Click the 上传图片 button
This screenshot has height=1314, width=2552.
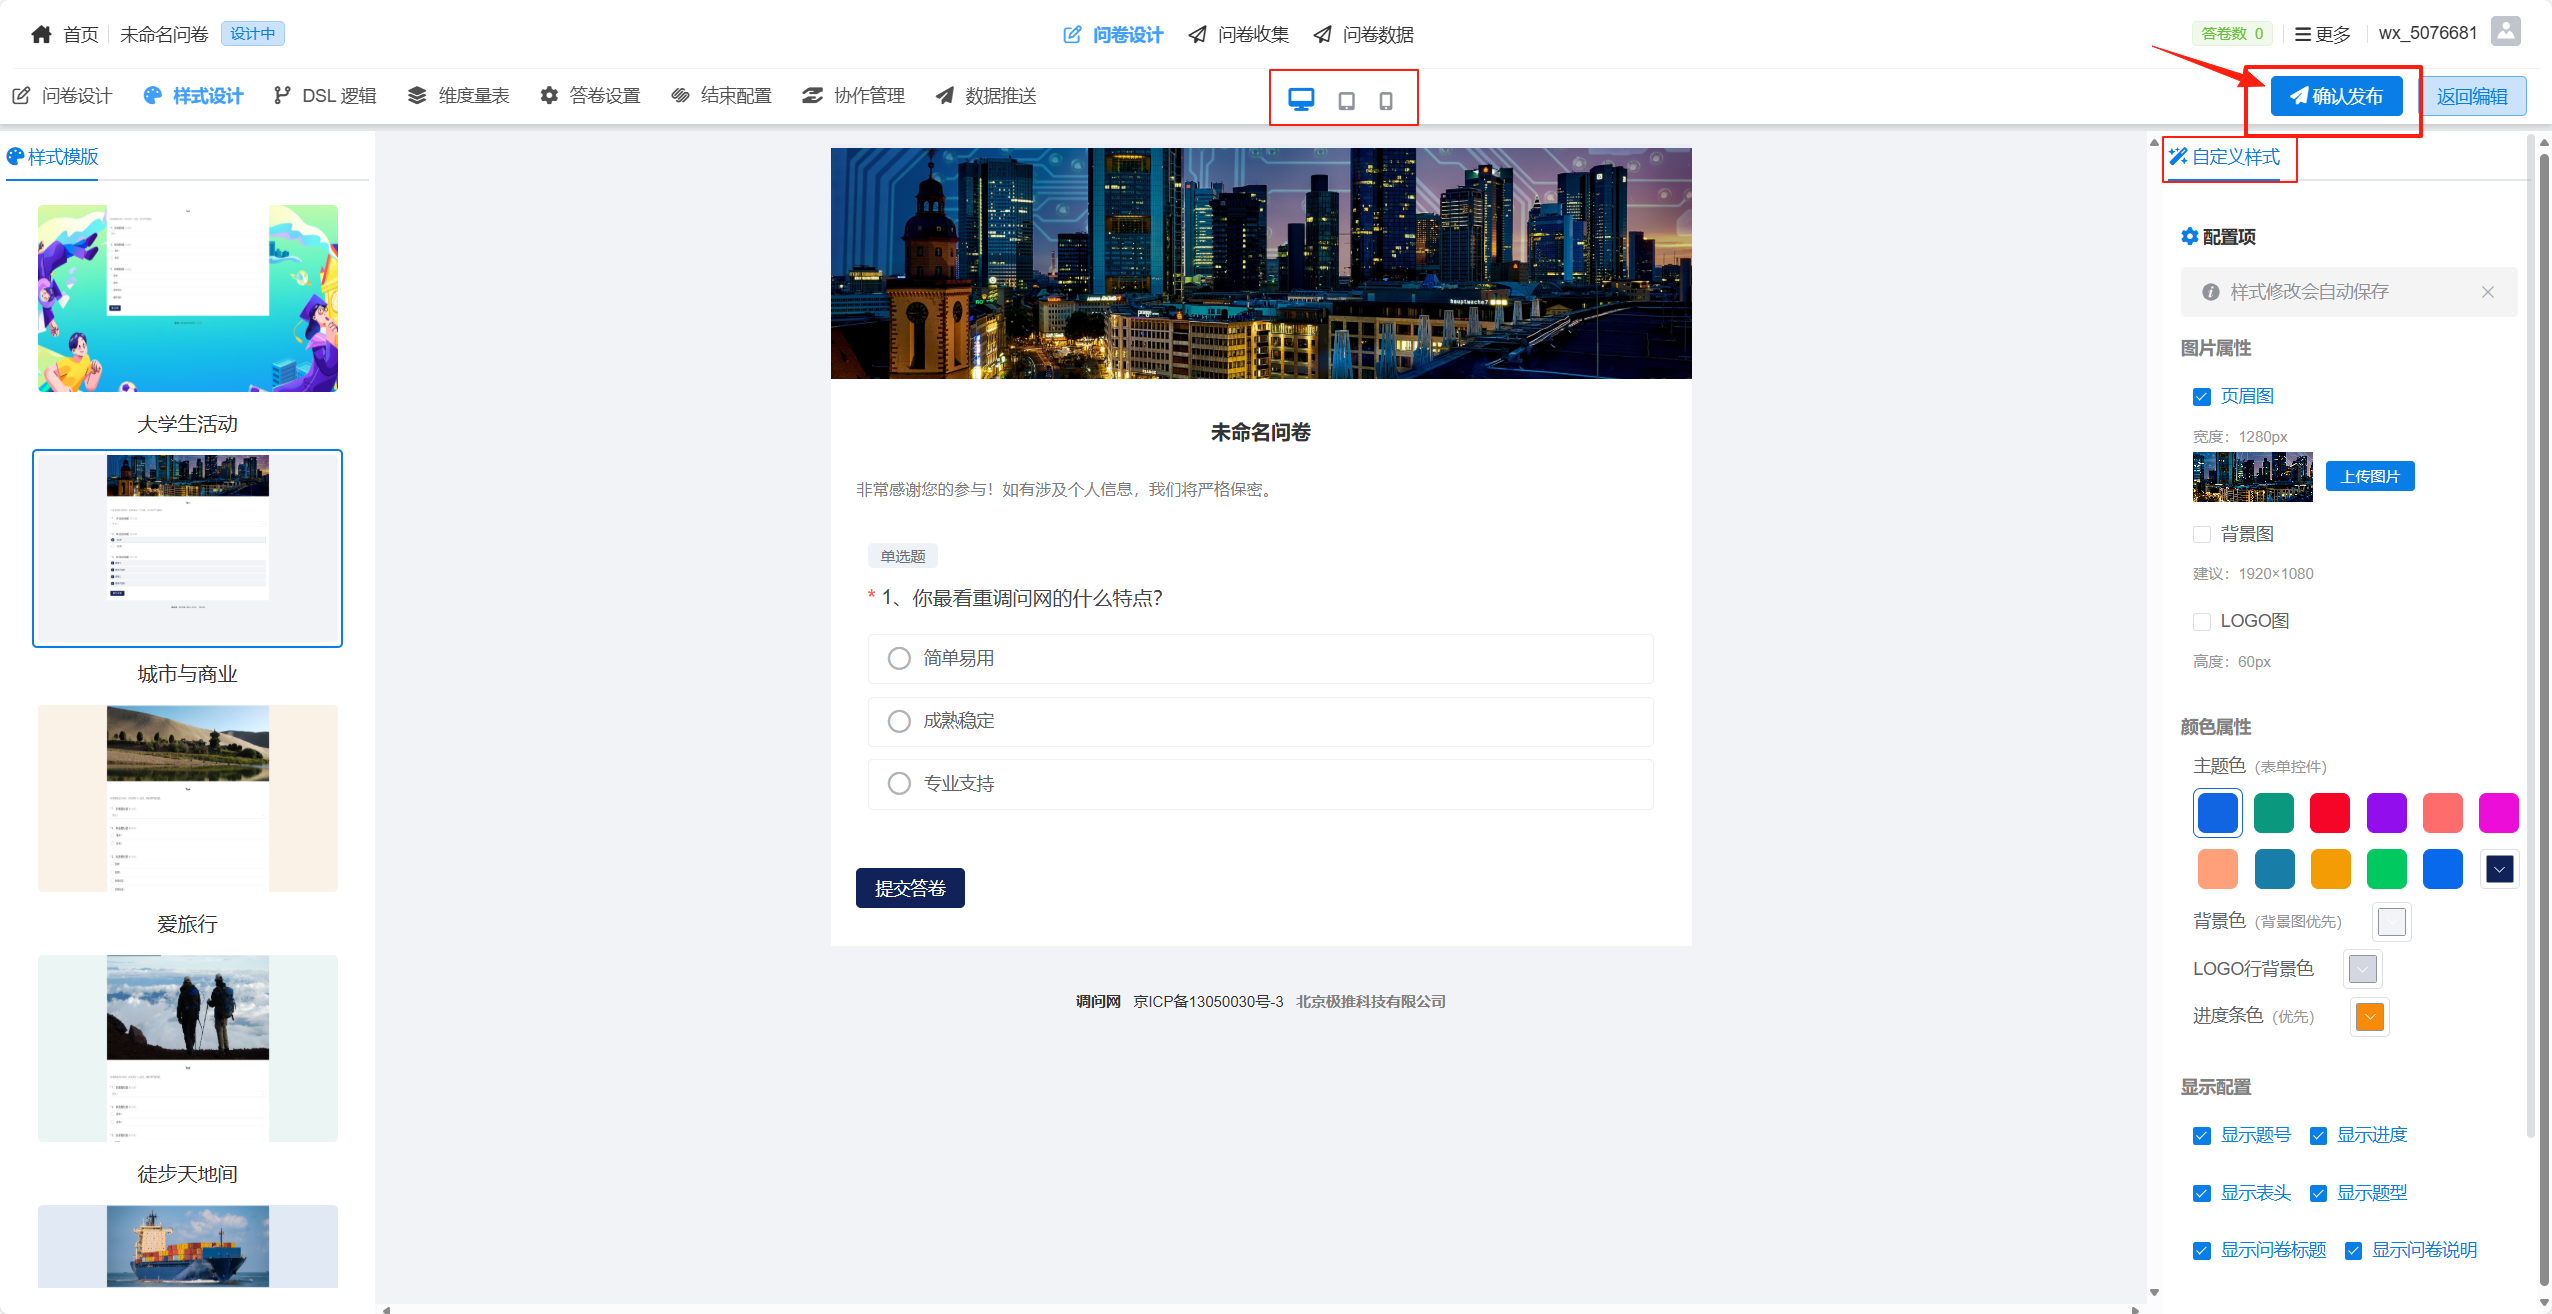[x=2370, y=477]
